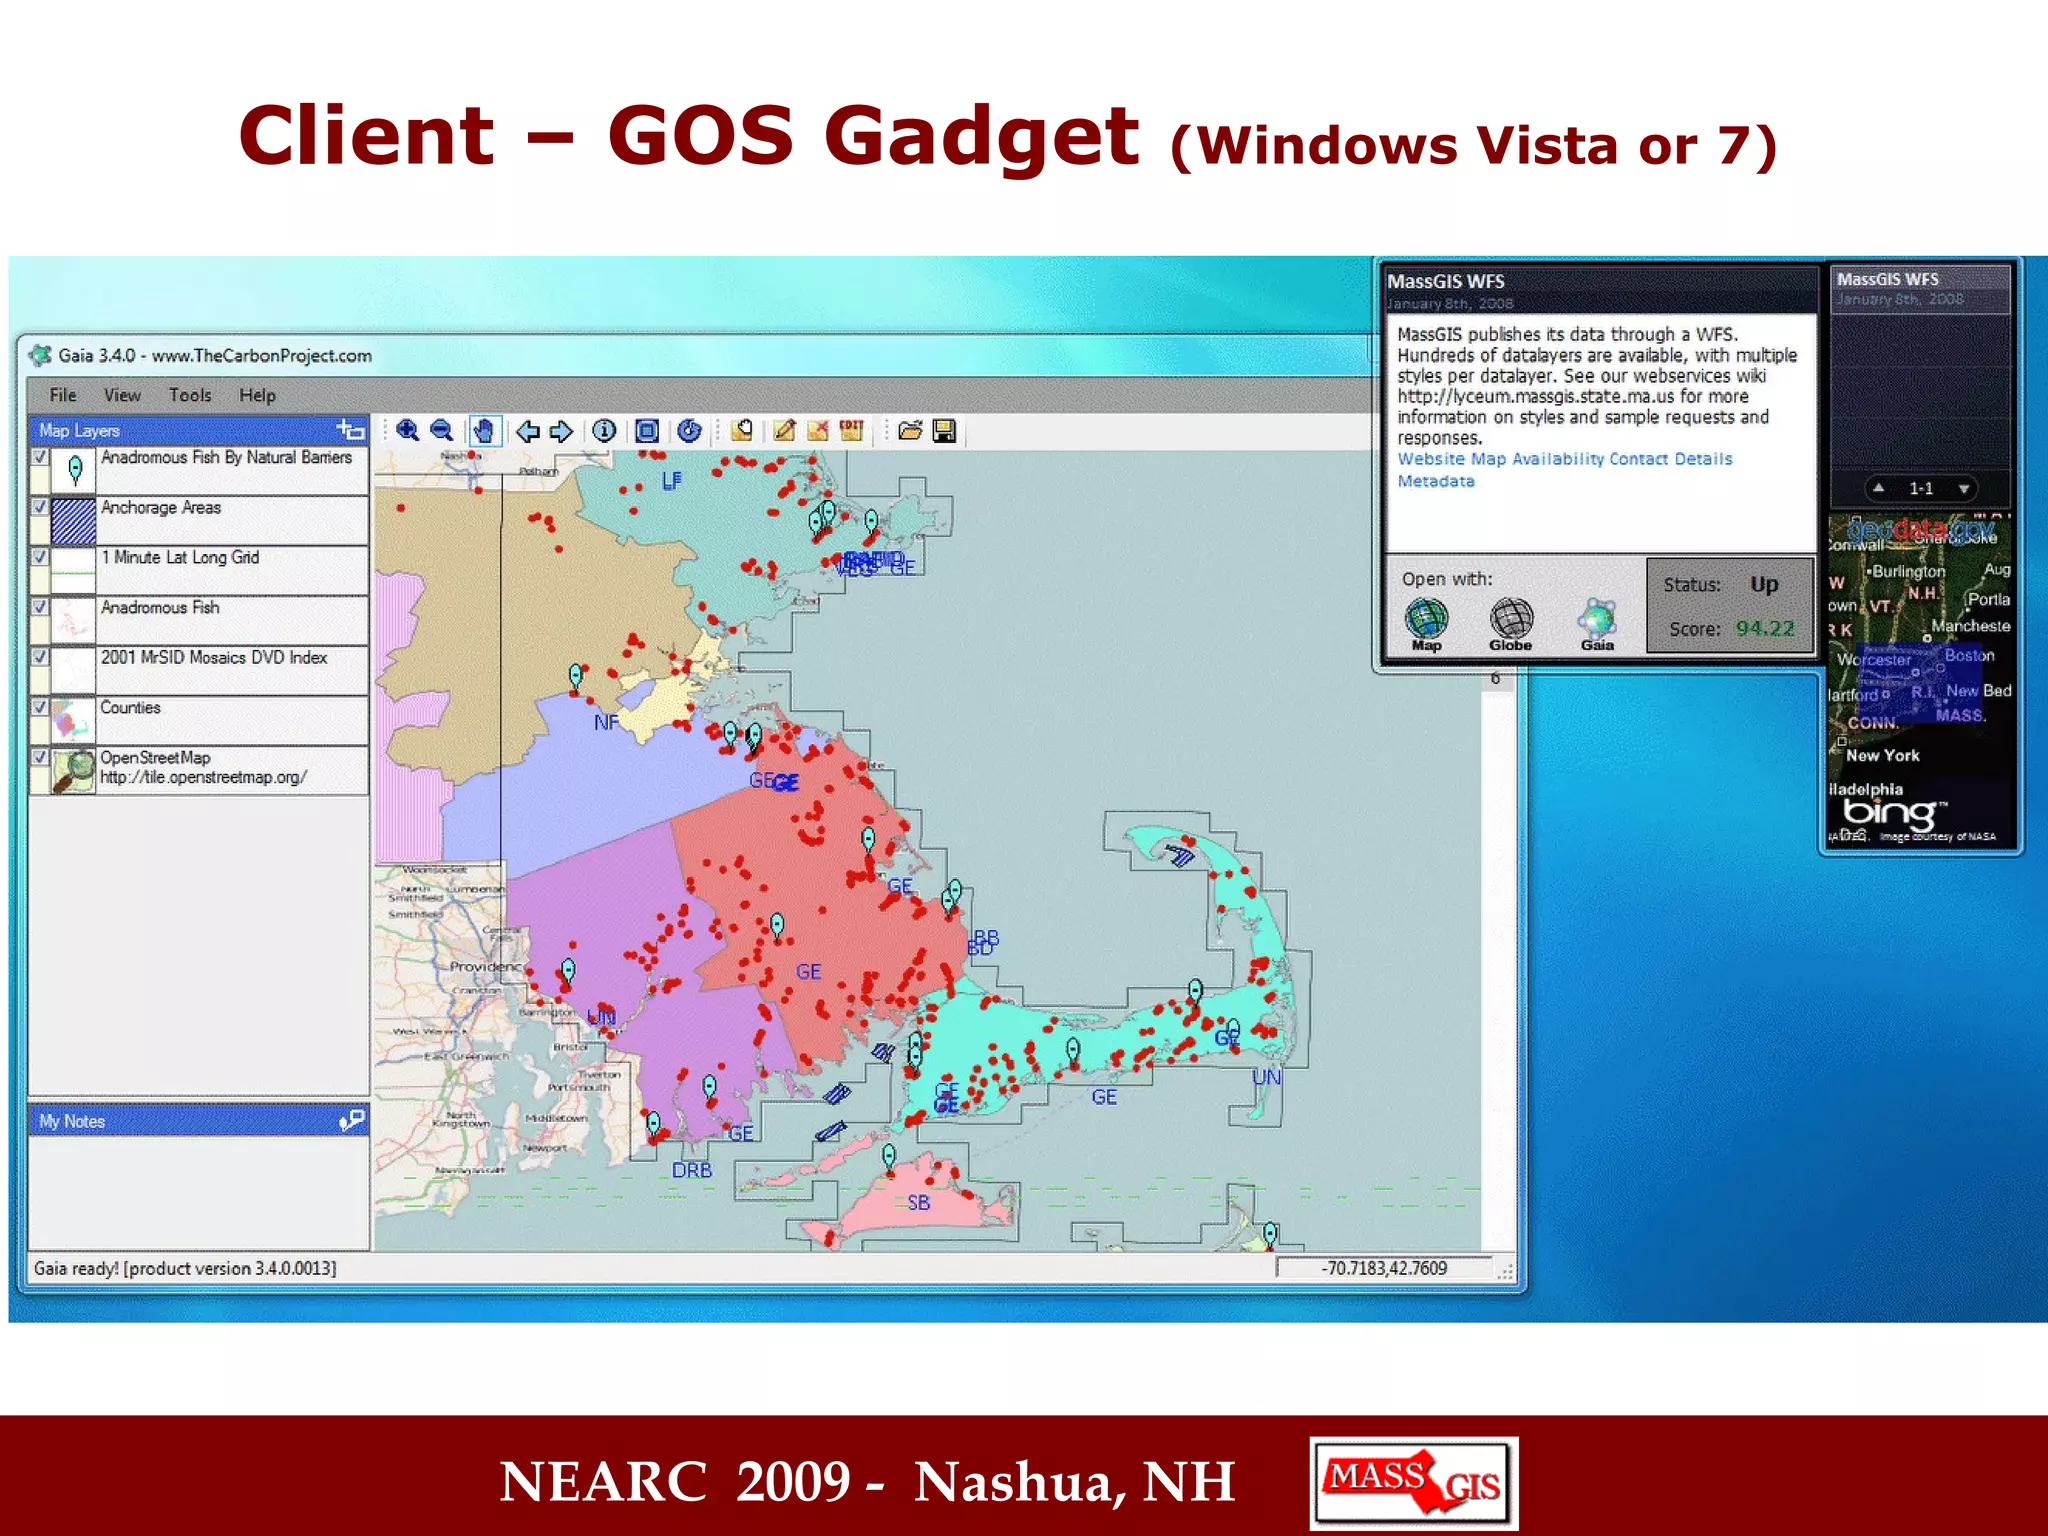The height and width of the screenshot is (1536, 2048).
Task: Disable the OpenStreetMap layer checkbox
Action: tap(40, 757)
